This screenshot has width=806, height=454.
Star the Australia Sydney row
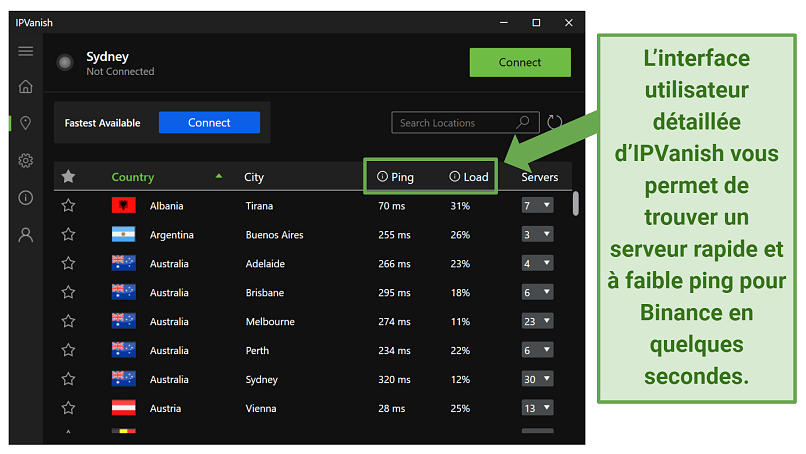(68, 379)
